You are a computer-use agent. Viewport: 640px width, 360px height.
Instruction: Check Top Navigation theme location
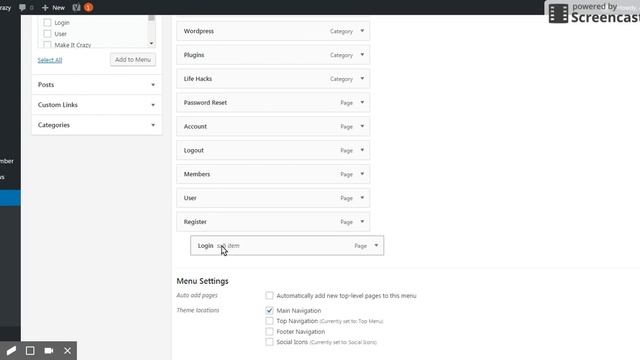point(269,321)
